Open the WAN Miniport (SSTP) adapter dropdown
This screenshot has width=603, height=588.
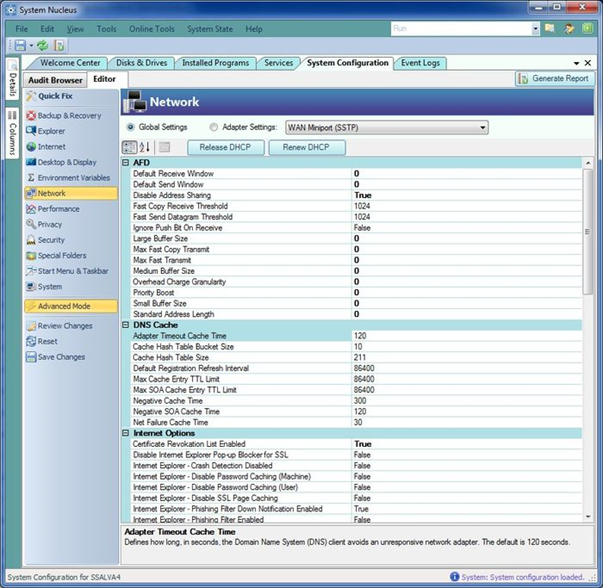482,127
